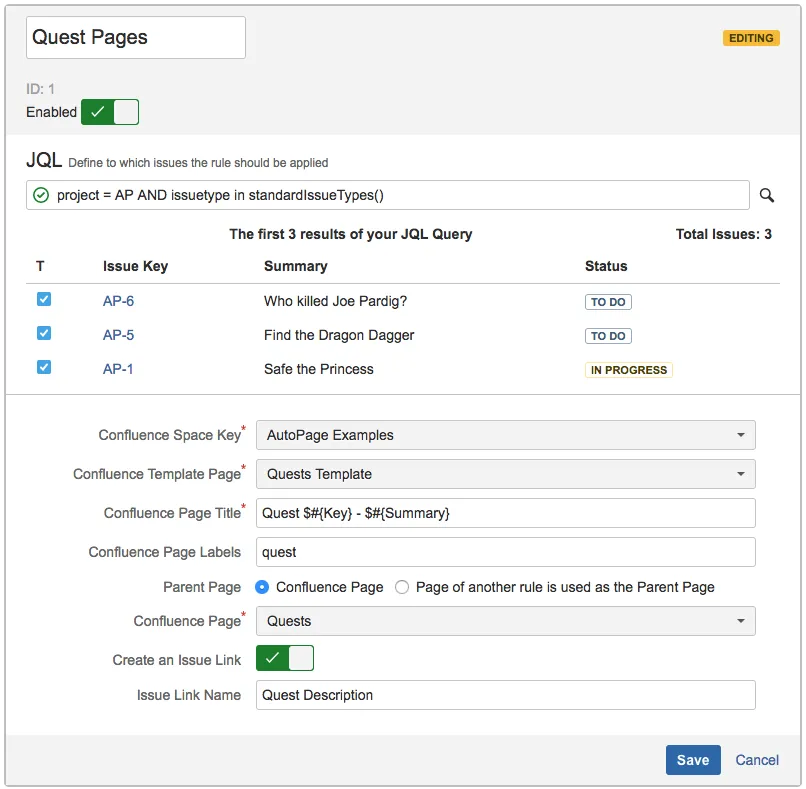Uncheck the AP-5 issue checkbox
Image resolution: width=806 pixels, height=789 pixels.
[44, 333]
